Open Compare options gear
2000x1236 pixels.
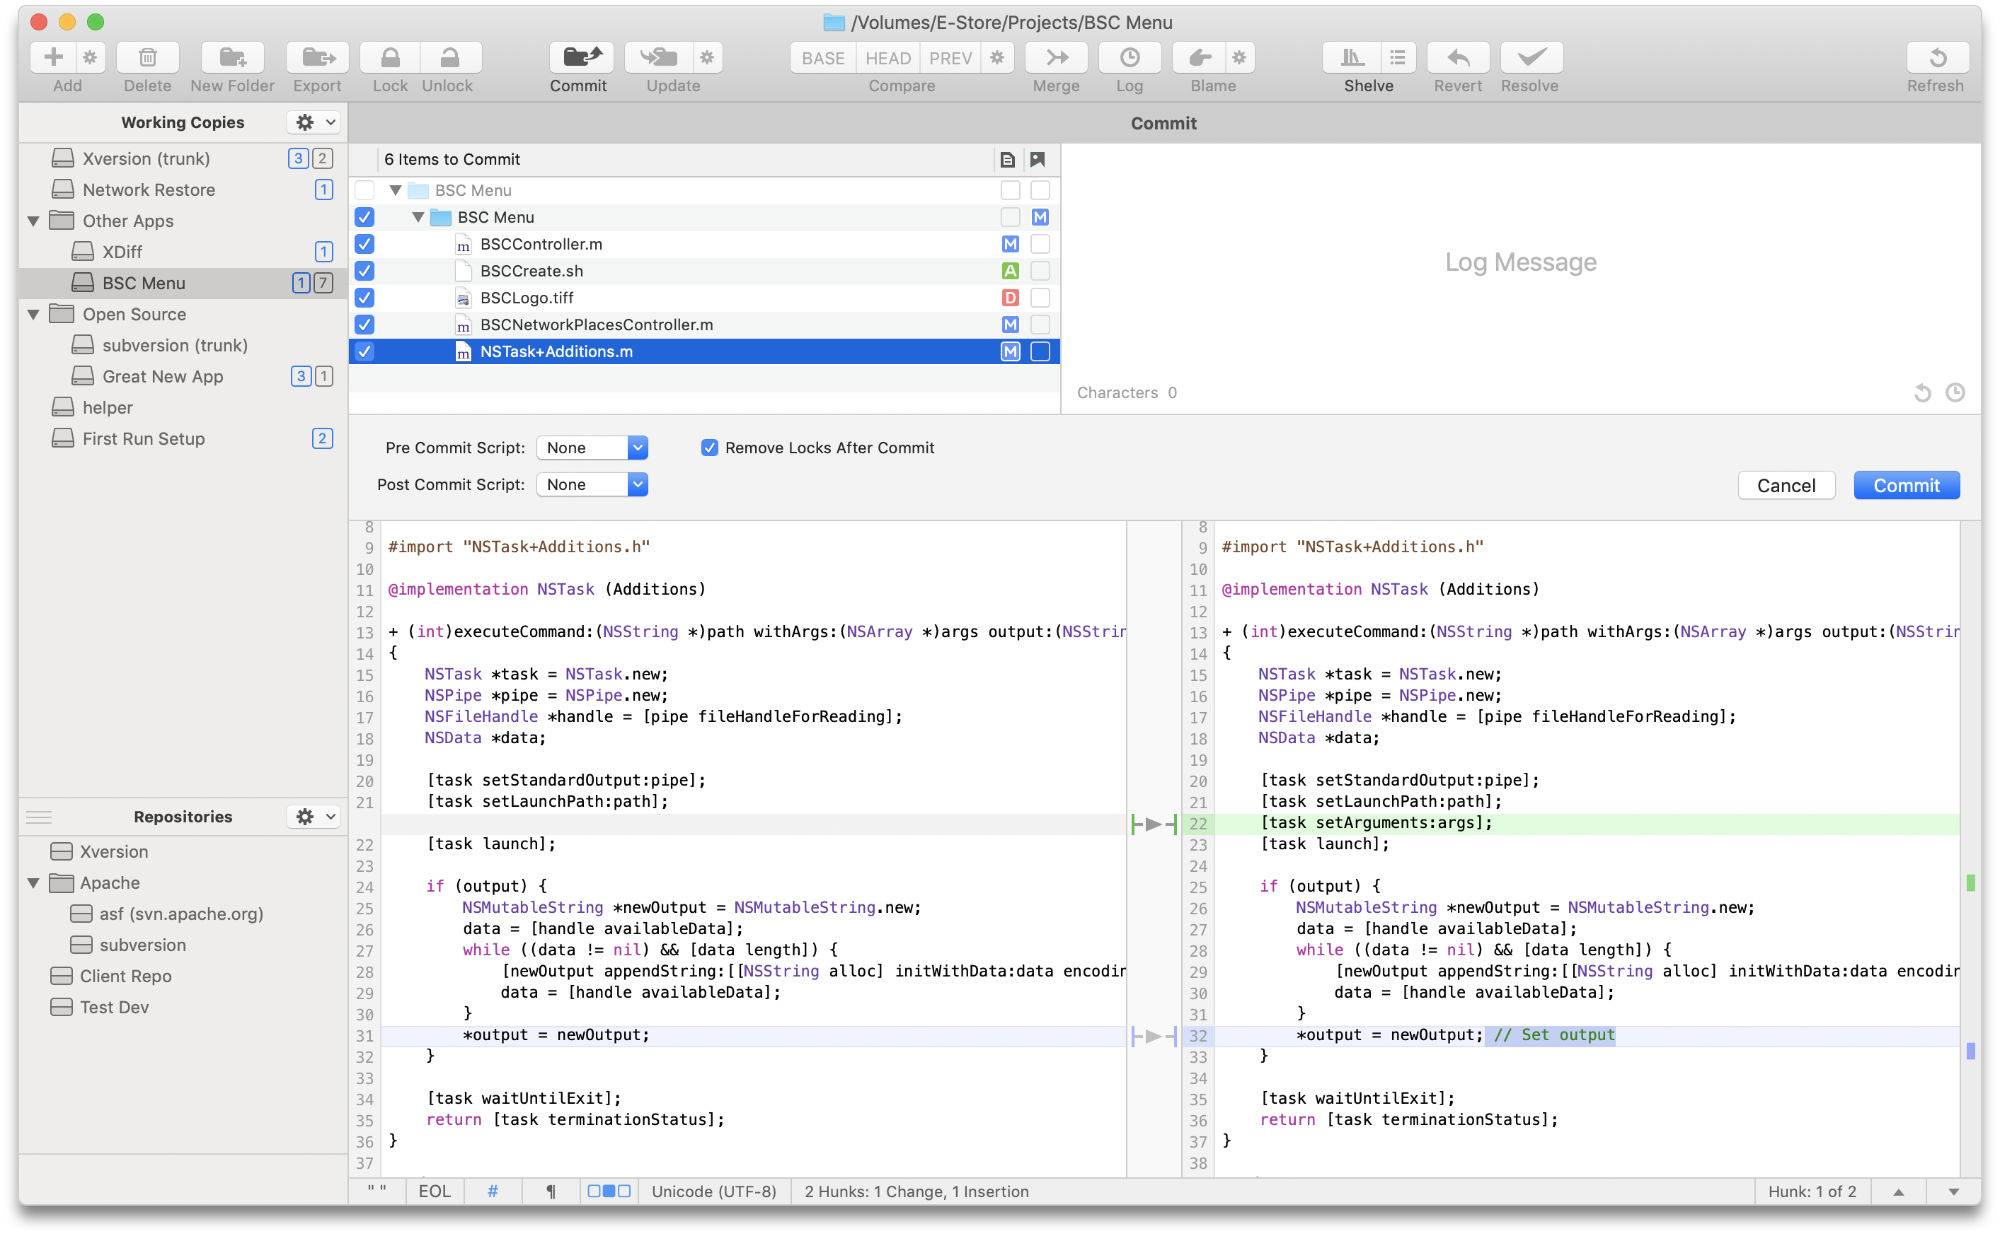point(997,58)
